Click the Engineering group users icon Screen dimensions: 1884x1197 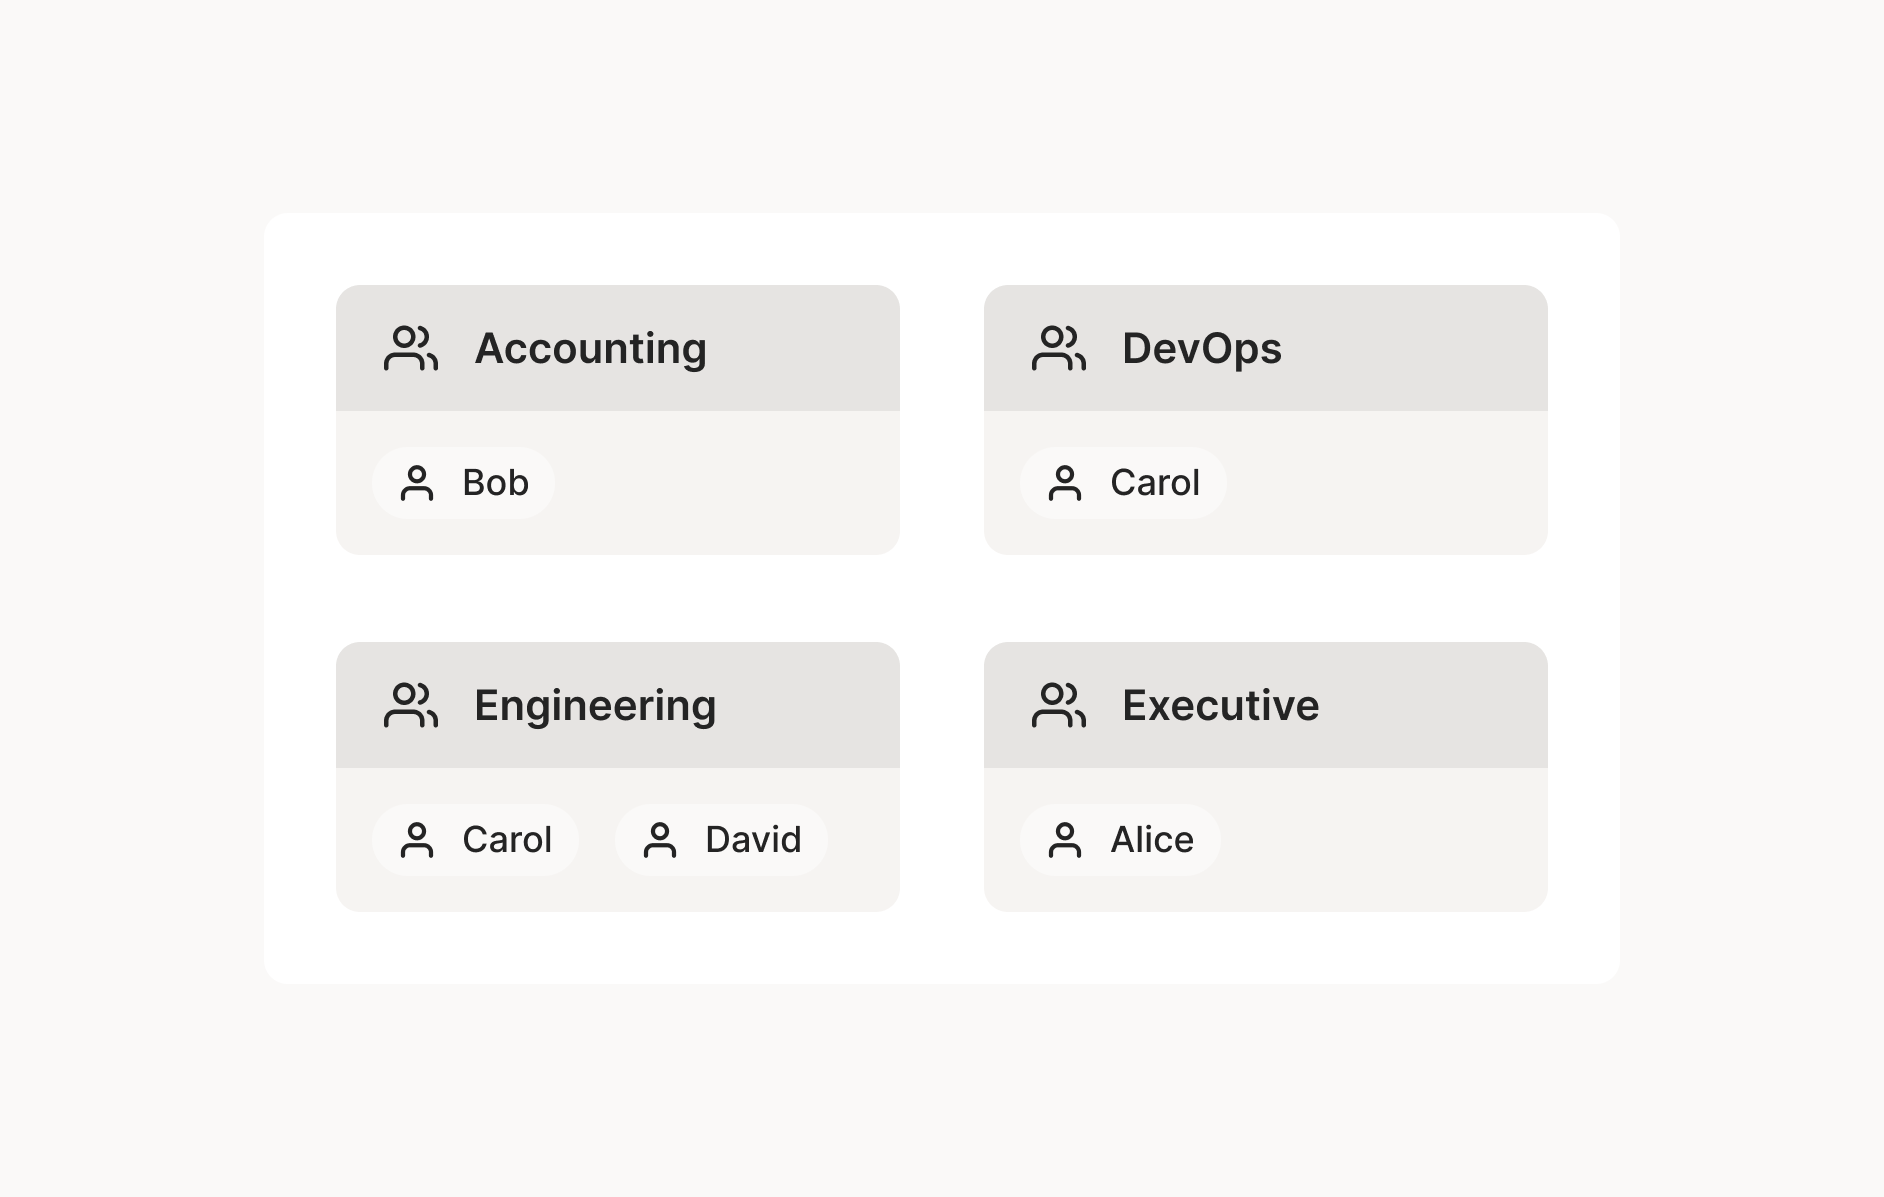click(411, 705)
